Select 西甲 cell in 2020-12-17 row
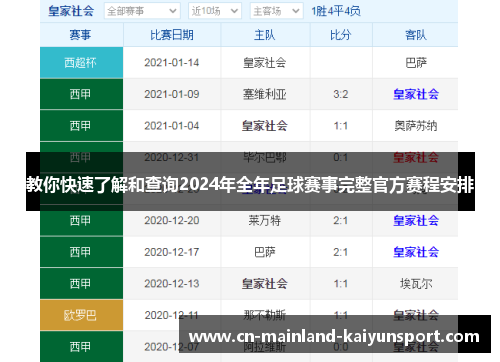Image resolution: width=500 pixels, height=362 pixels. click(x=81, y=252)
